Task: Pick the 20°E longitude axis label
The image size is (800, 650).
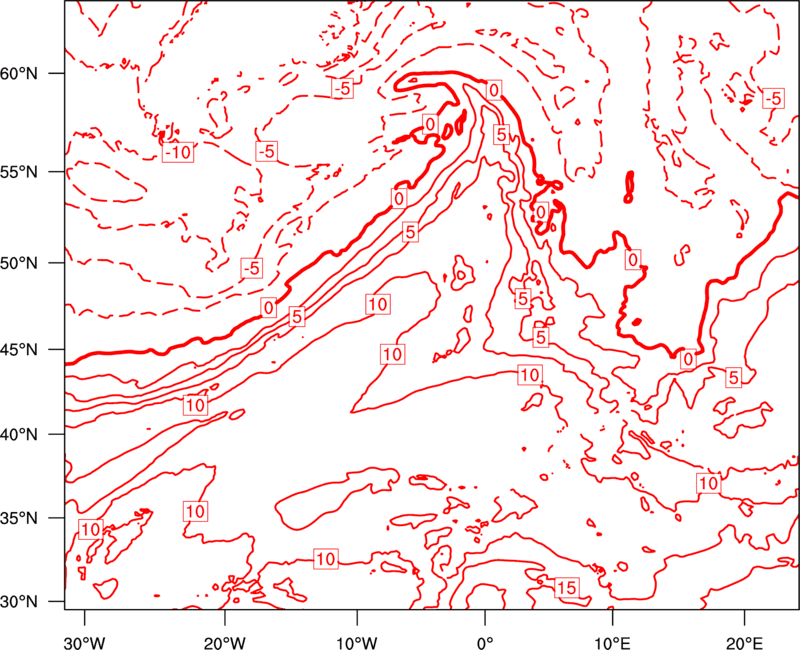Action: click(x=744, y=643)
